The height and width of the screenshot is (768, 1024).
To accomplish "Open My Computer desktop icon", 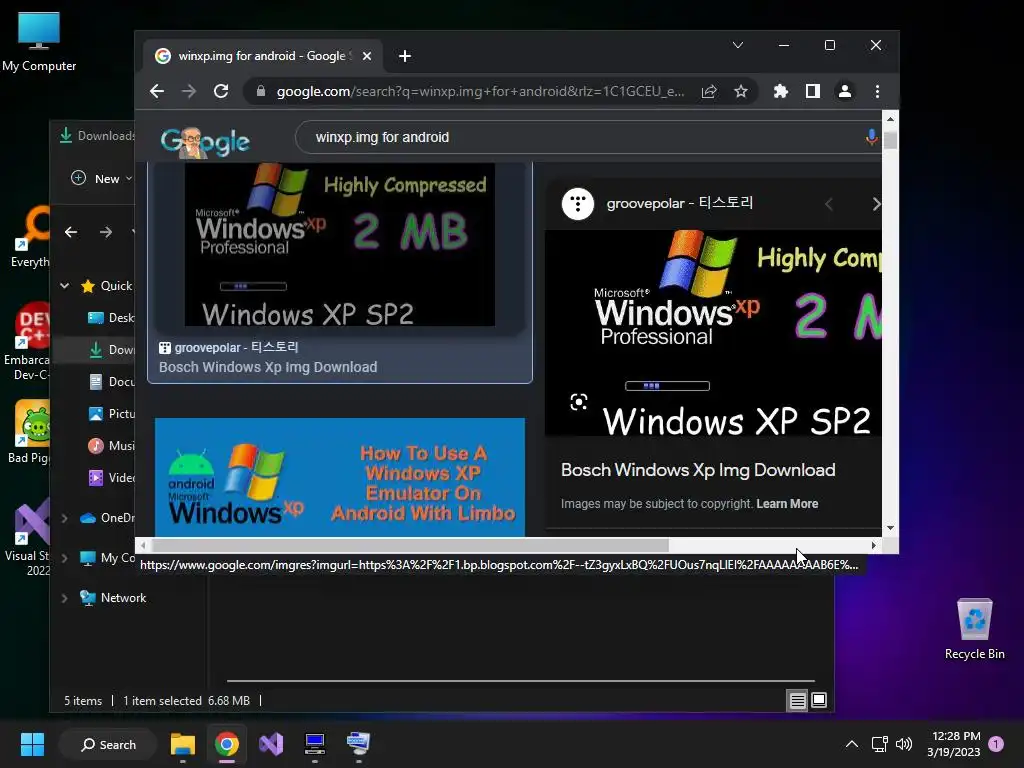I will pos(39,41).
